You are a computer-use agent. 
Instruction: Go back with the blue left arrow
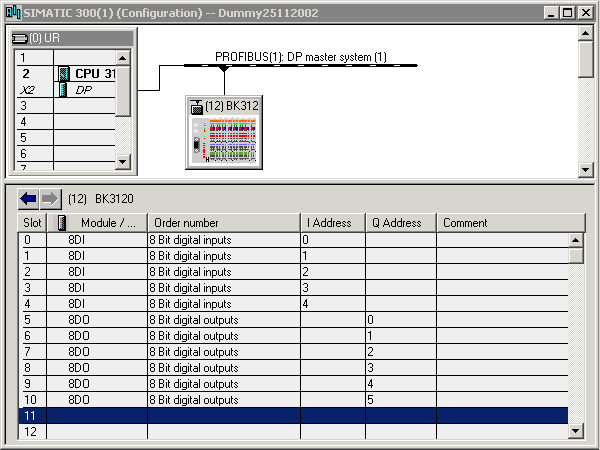point(28,199)
